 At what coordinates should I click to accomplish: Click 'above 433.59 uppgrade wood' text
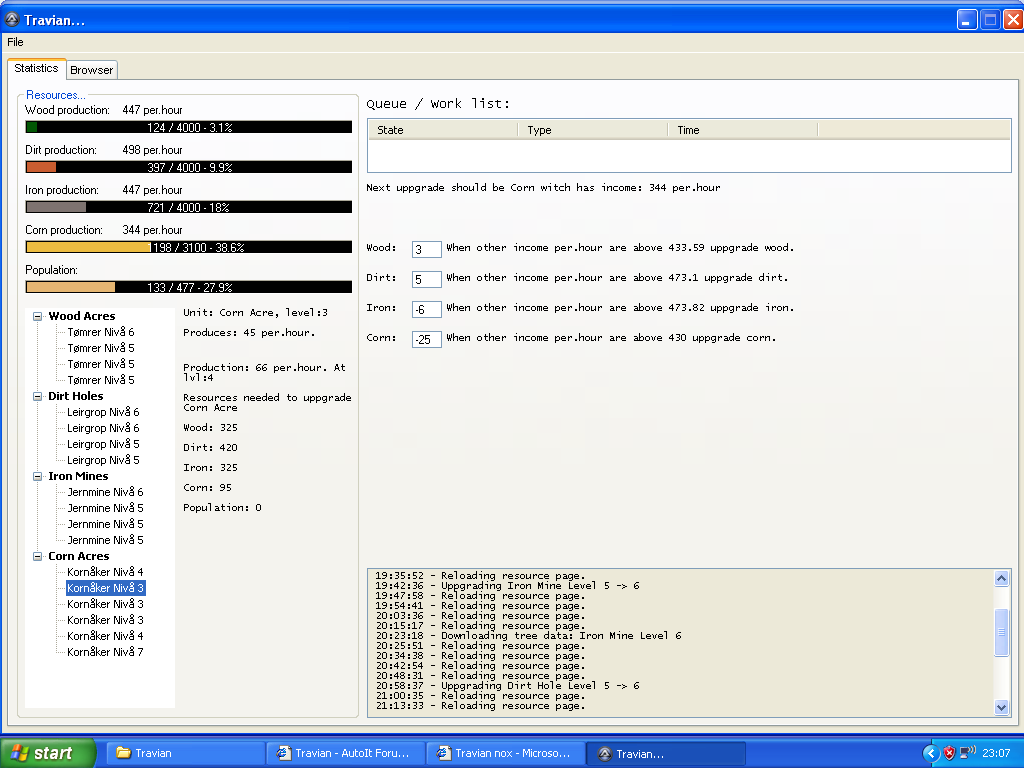coord(714,248)
